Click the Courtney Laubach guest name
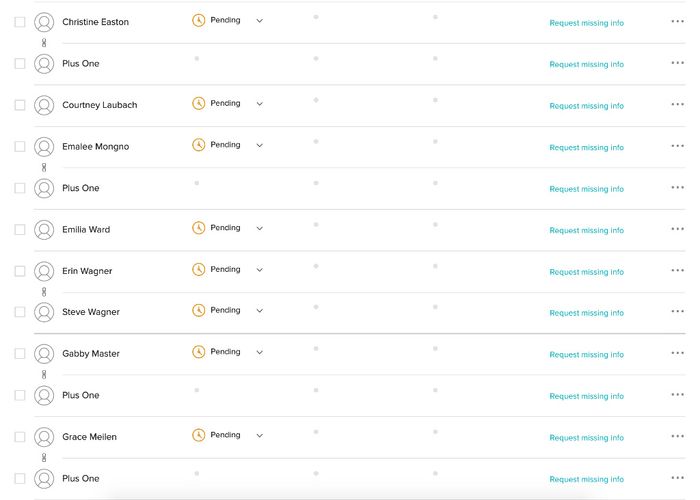 [x=99, y=105]
